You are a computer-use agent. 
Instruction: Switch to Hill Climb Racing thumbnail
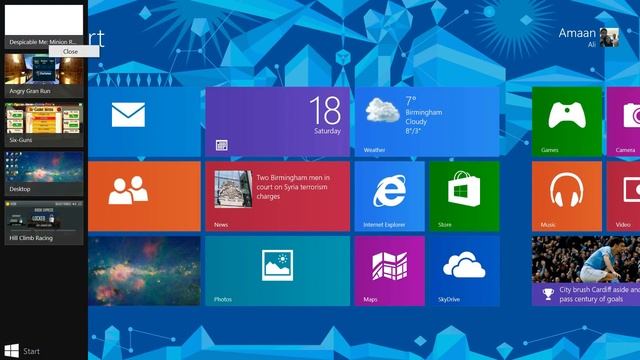click(44, 222)
